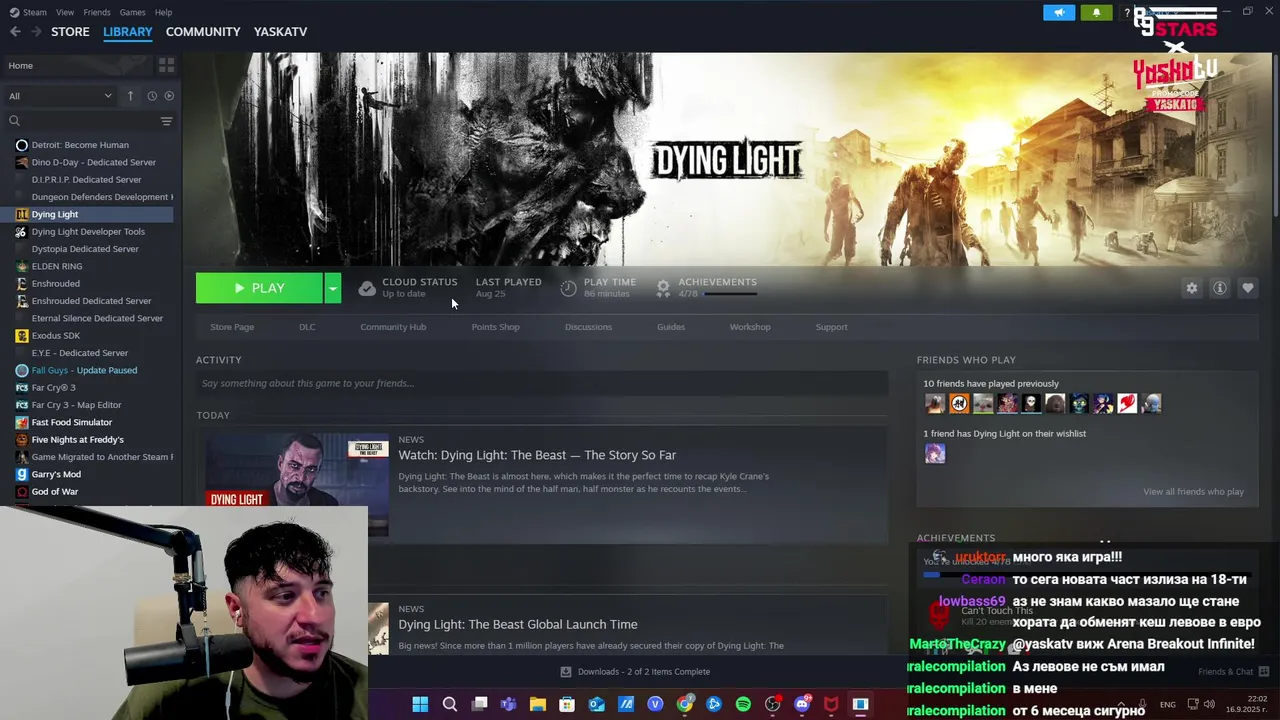Show recent activity clock filter icon
The height and width of the screenshot is (720, 1280).
pyautogui.click(x=152, y=96)
